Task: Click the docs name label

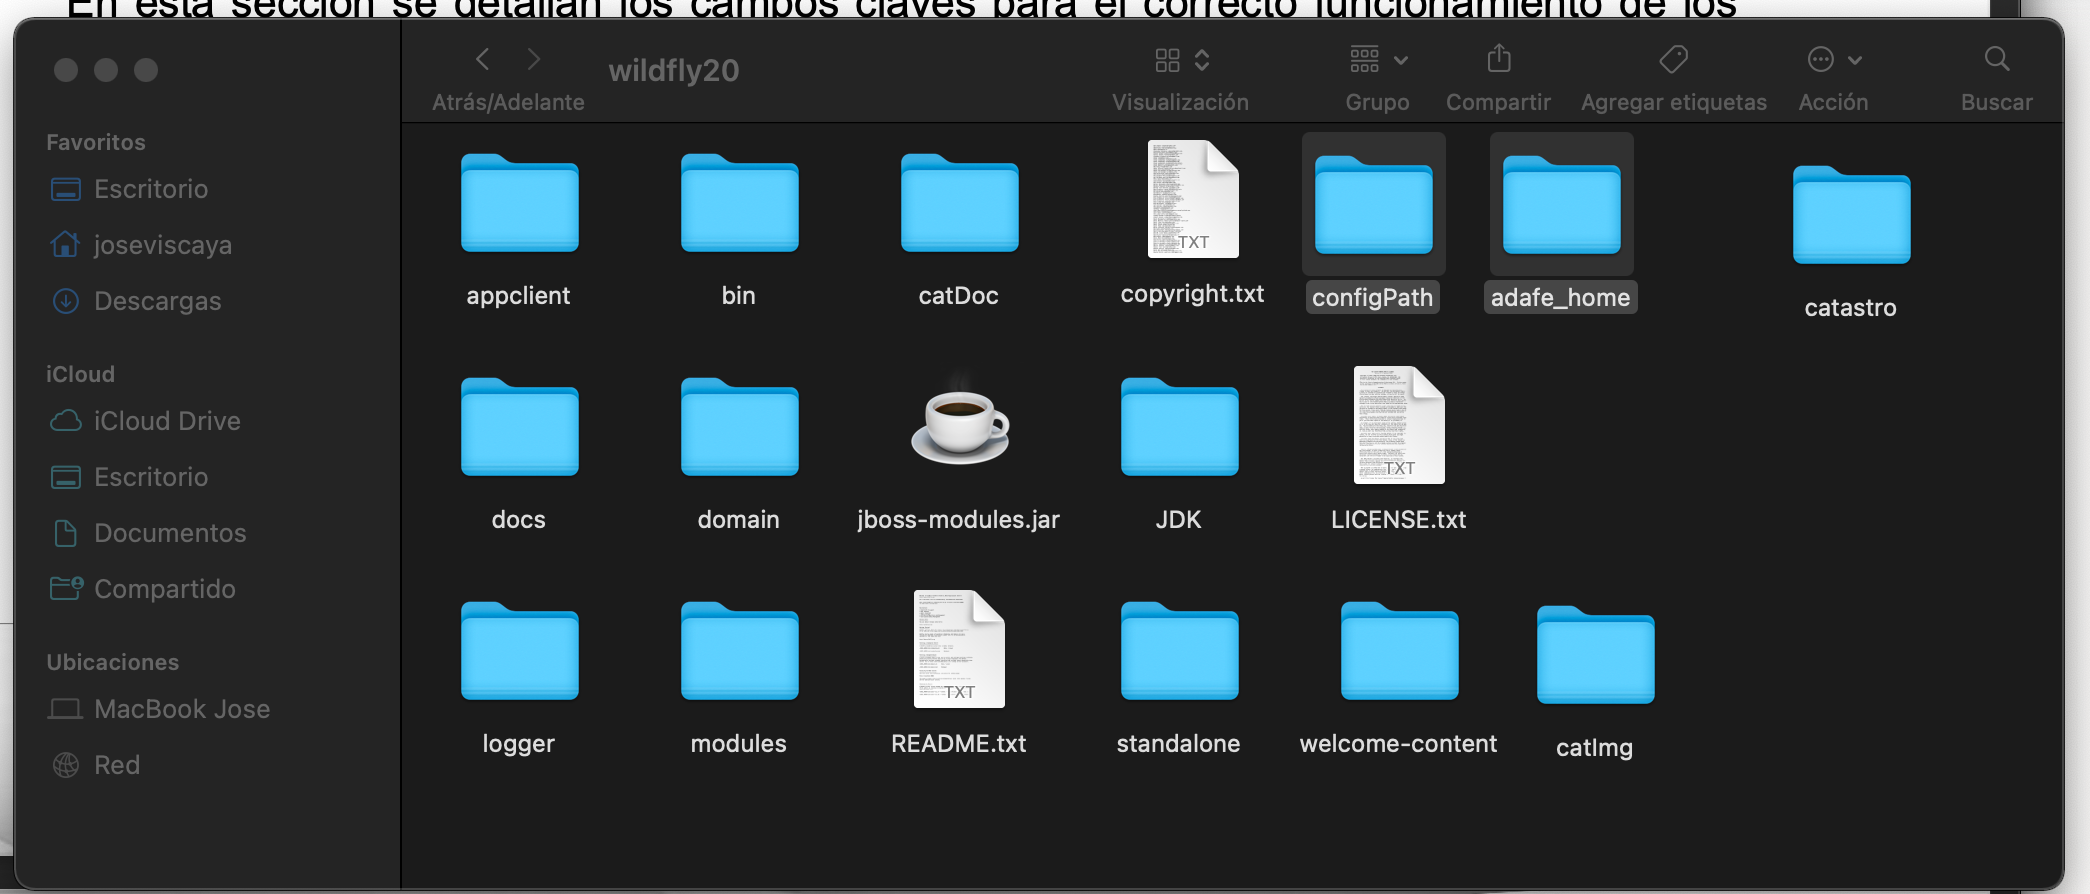Action: pos(518,520)
